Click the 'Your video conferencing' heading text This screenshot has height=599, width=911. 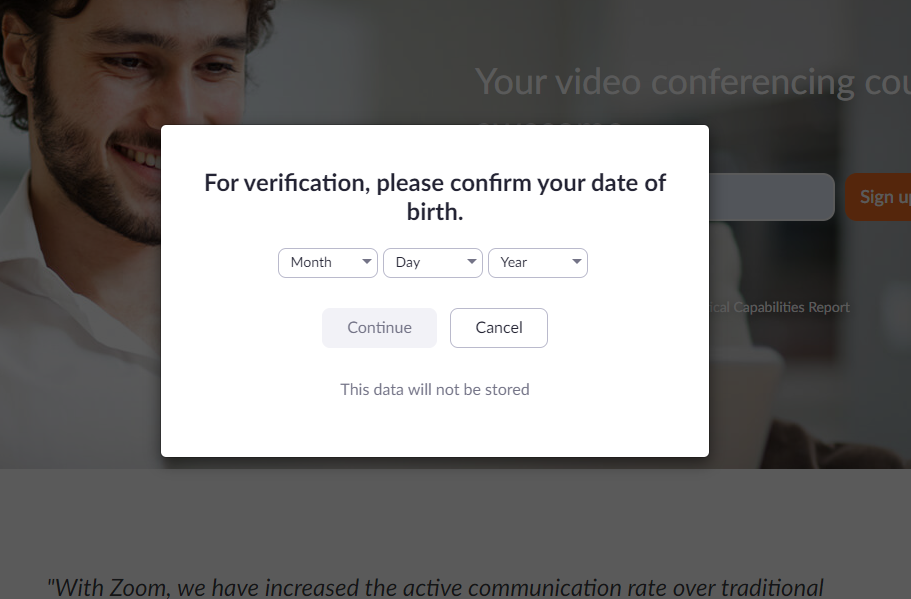point(690,81)
